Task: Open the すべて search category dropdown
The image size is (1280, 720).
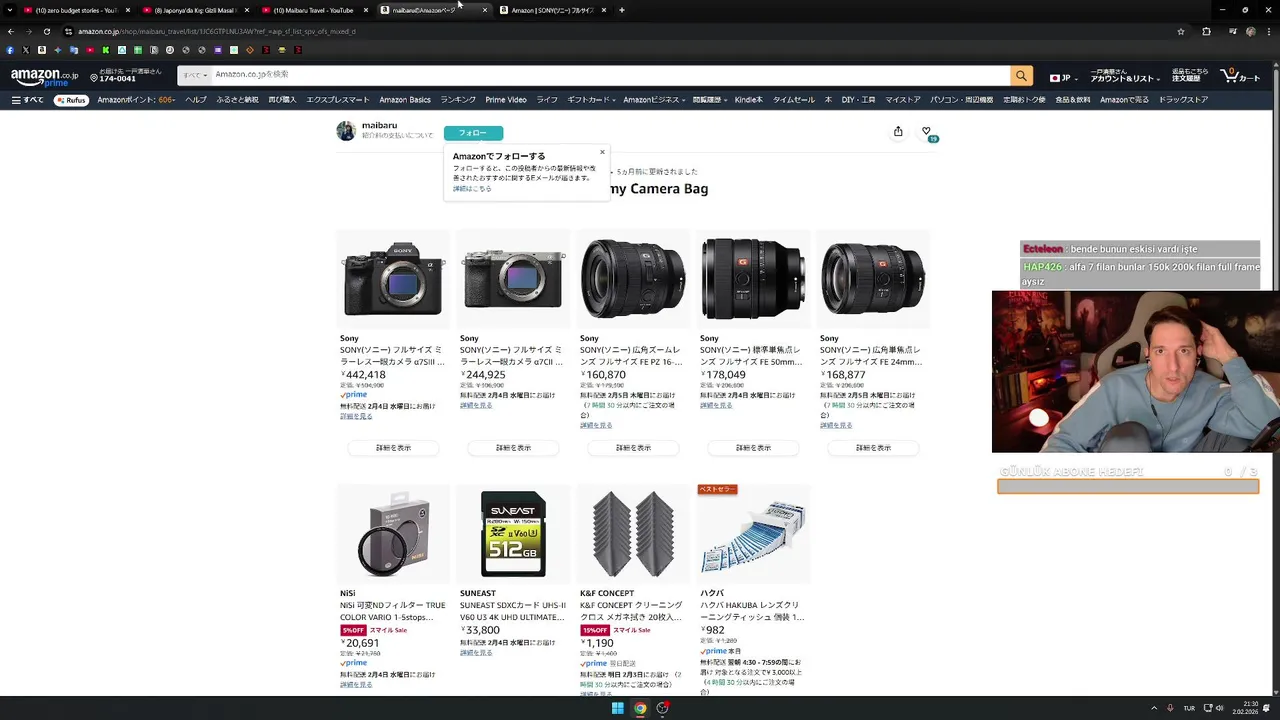Action: click(194, 75)
